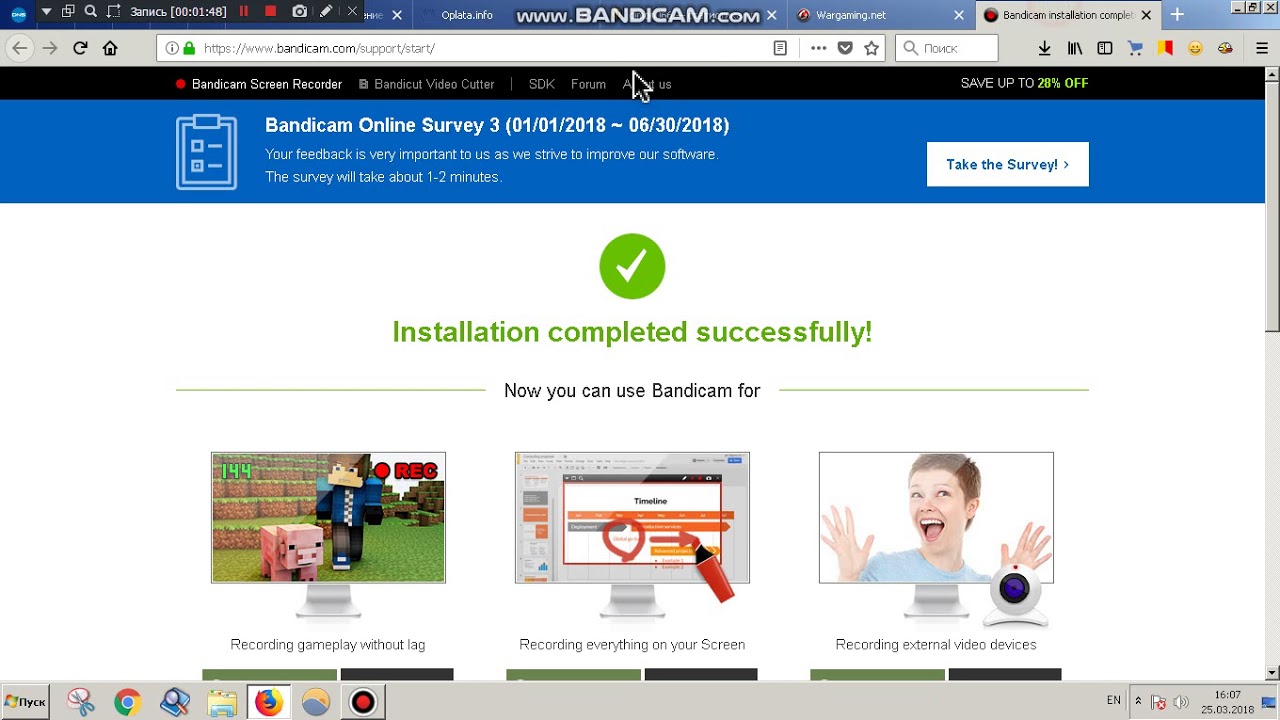This screenshot has height=720, width=1280.
Task: Bookmark this page with star
Action: click(871, 48)
